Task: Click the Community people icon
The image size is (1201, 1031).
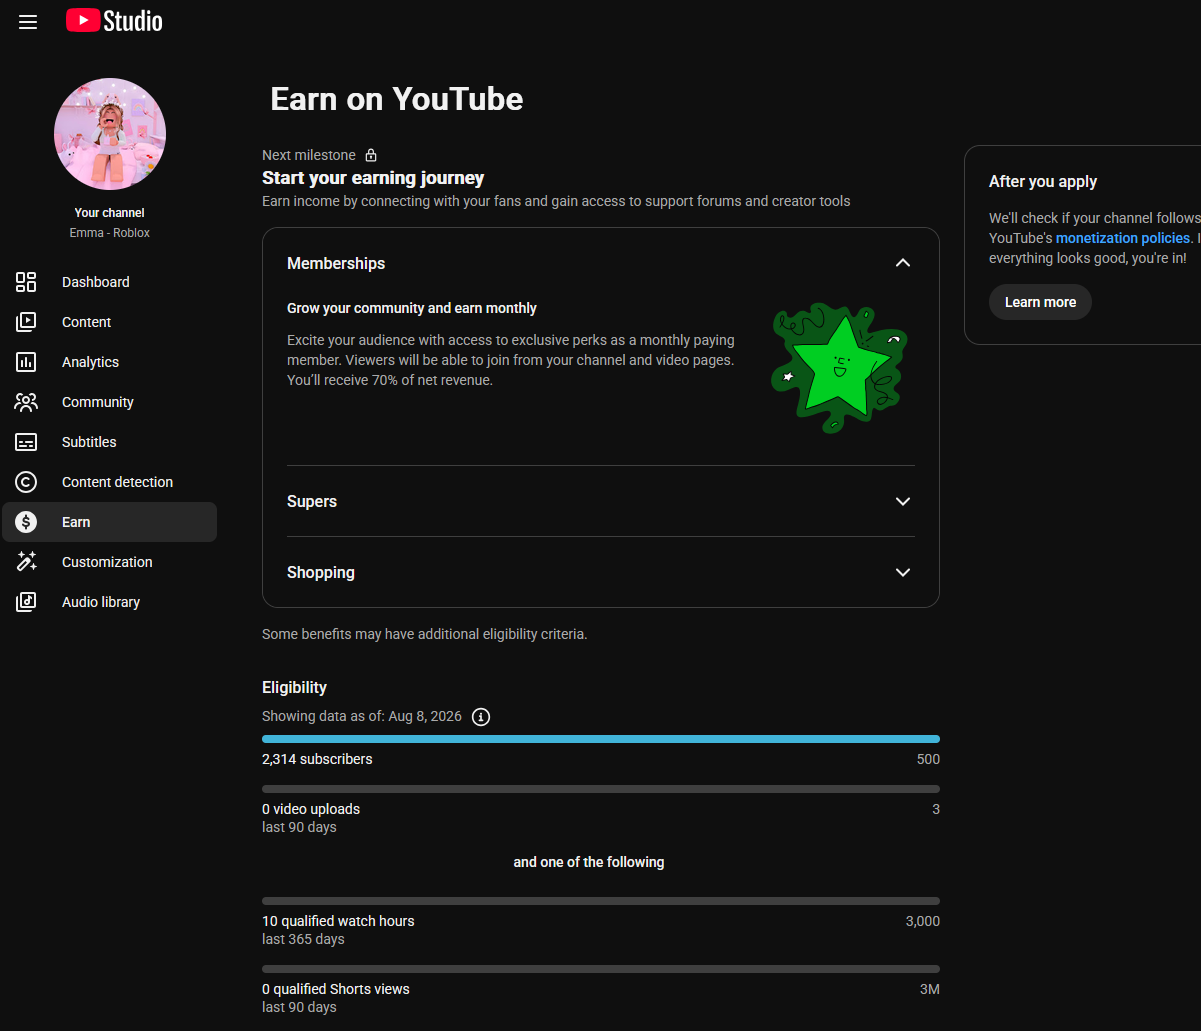Action: click(x=26, y=402)
